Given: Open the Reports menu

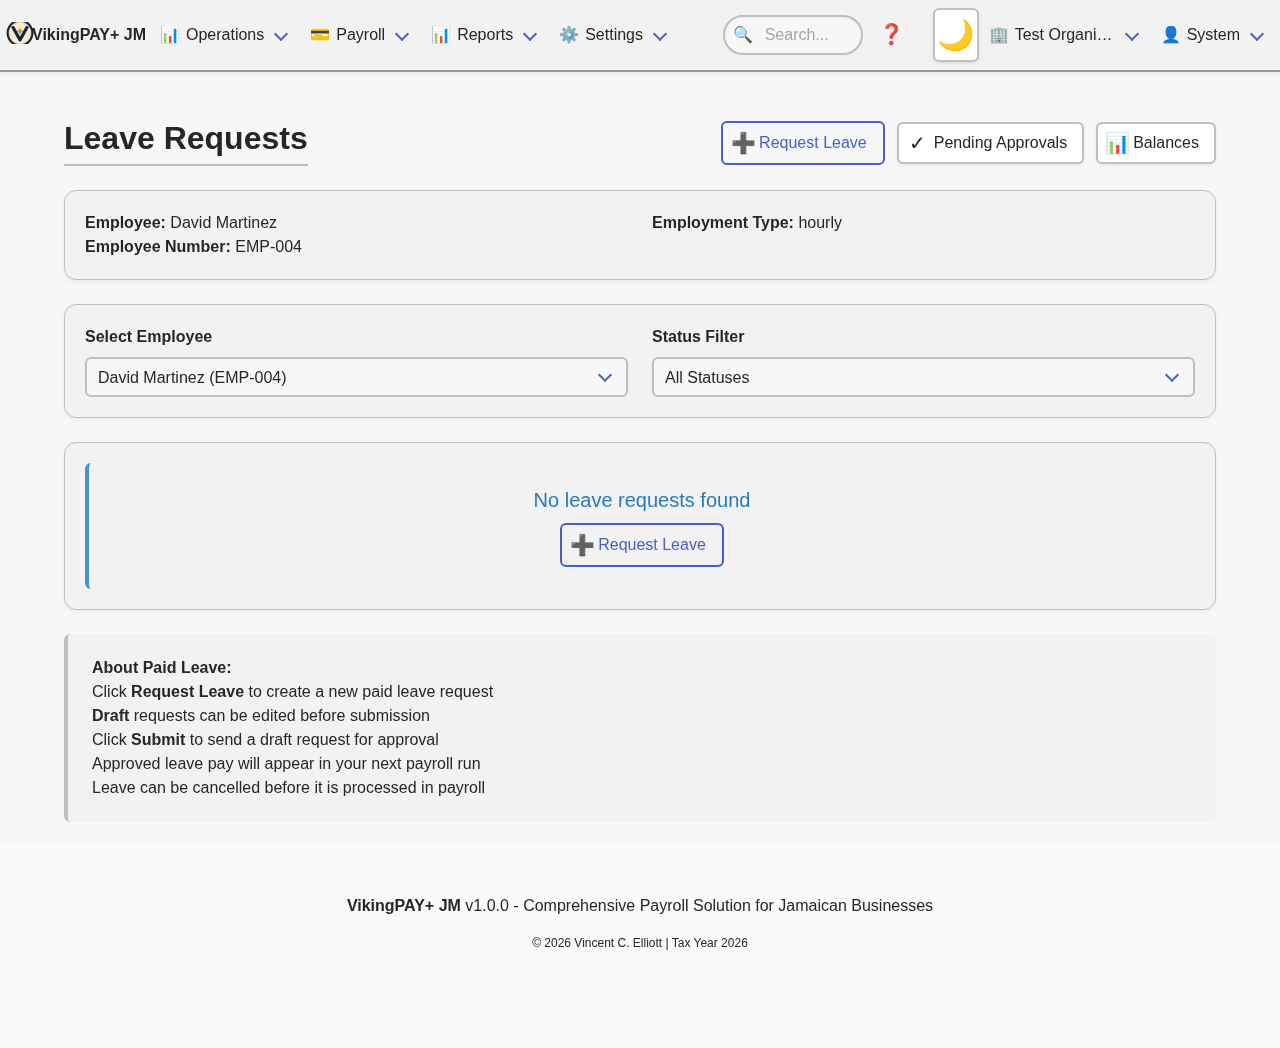Looking at the screenshot, I should pos(485,35).
